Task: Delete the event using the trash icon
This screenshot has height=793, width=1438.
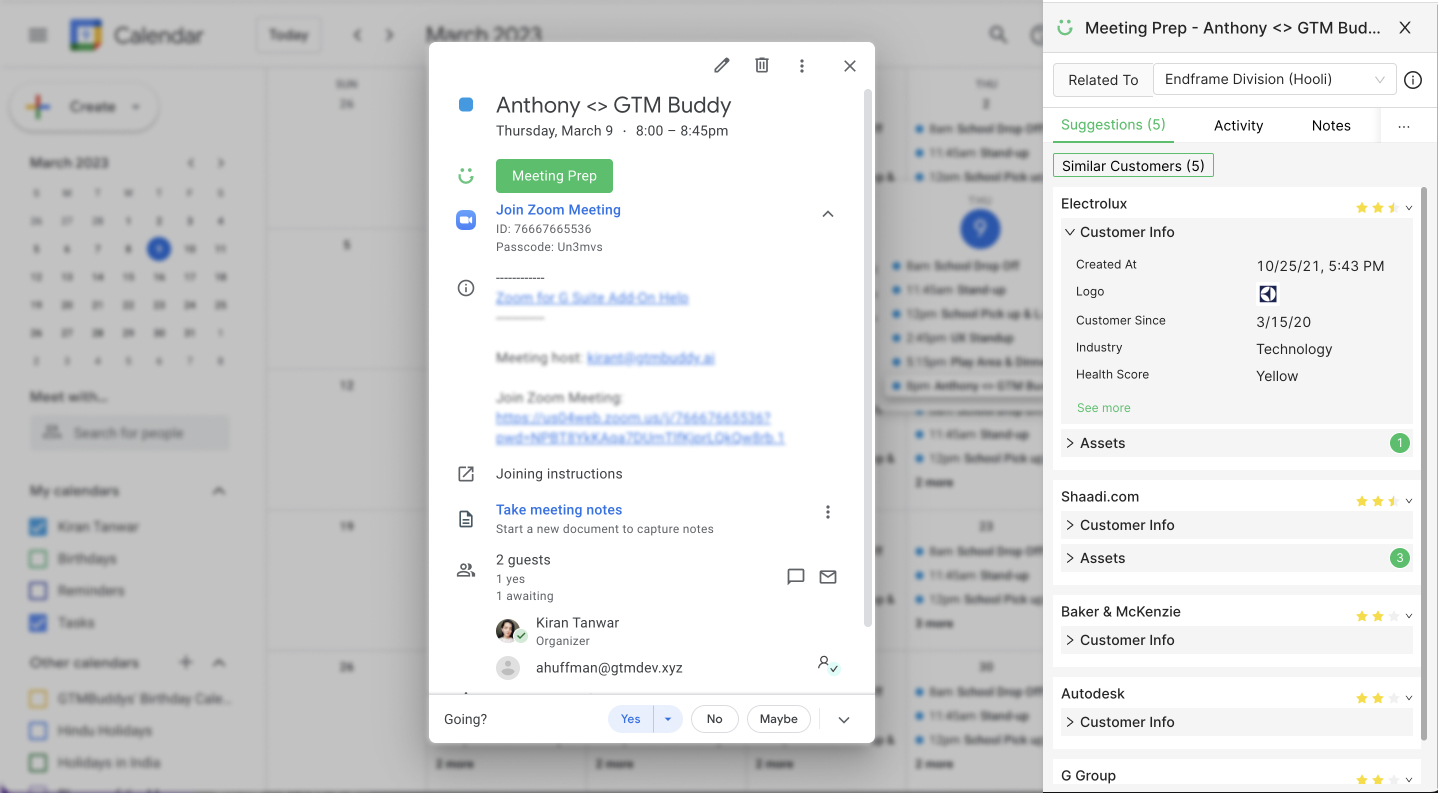Action: click(761, 64)
